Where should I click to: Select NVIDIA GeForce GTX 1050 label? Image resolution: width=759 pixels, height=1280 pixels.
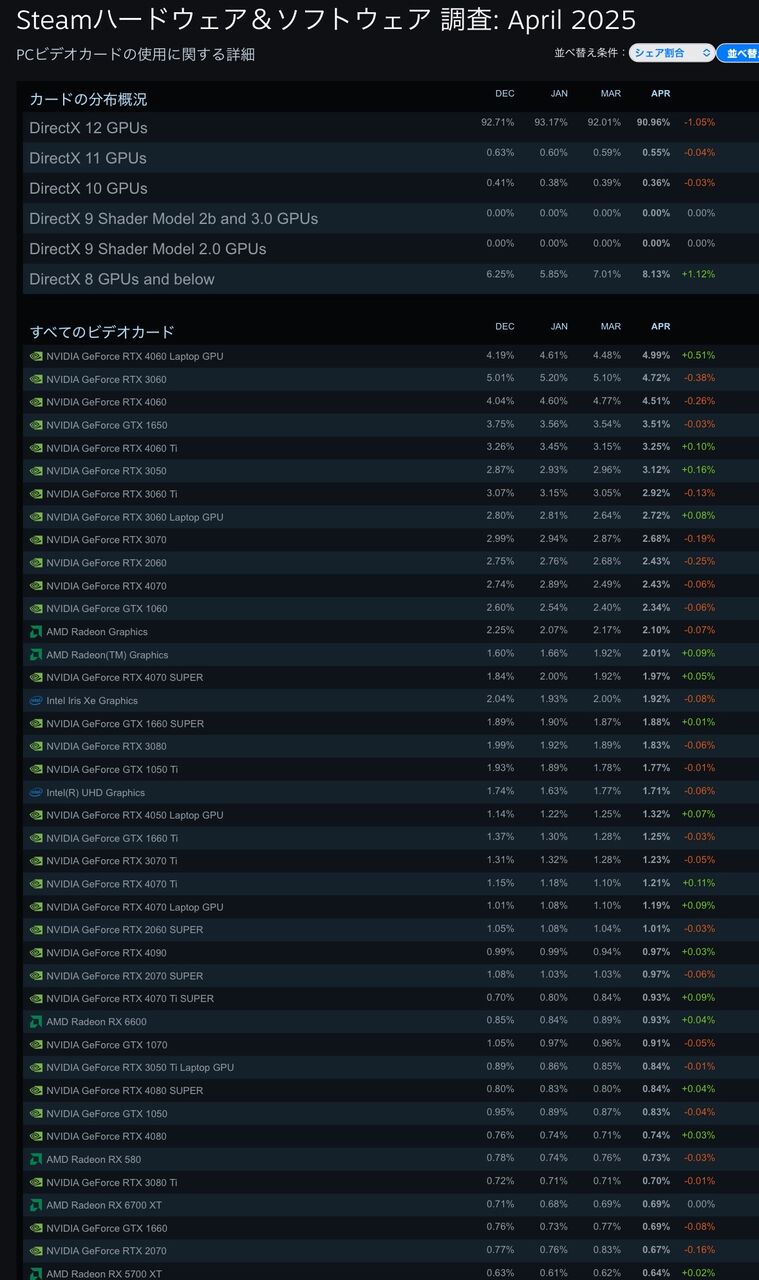(x=106, y=1113)
